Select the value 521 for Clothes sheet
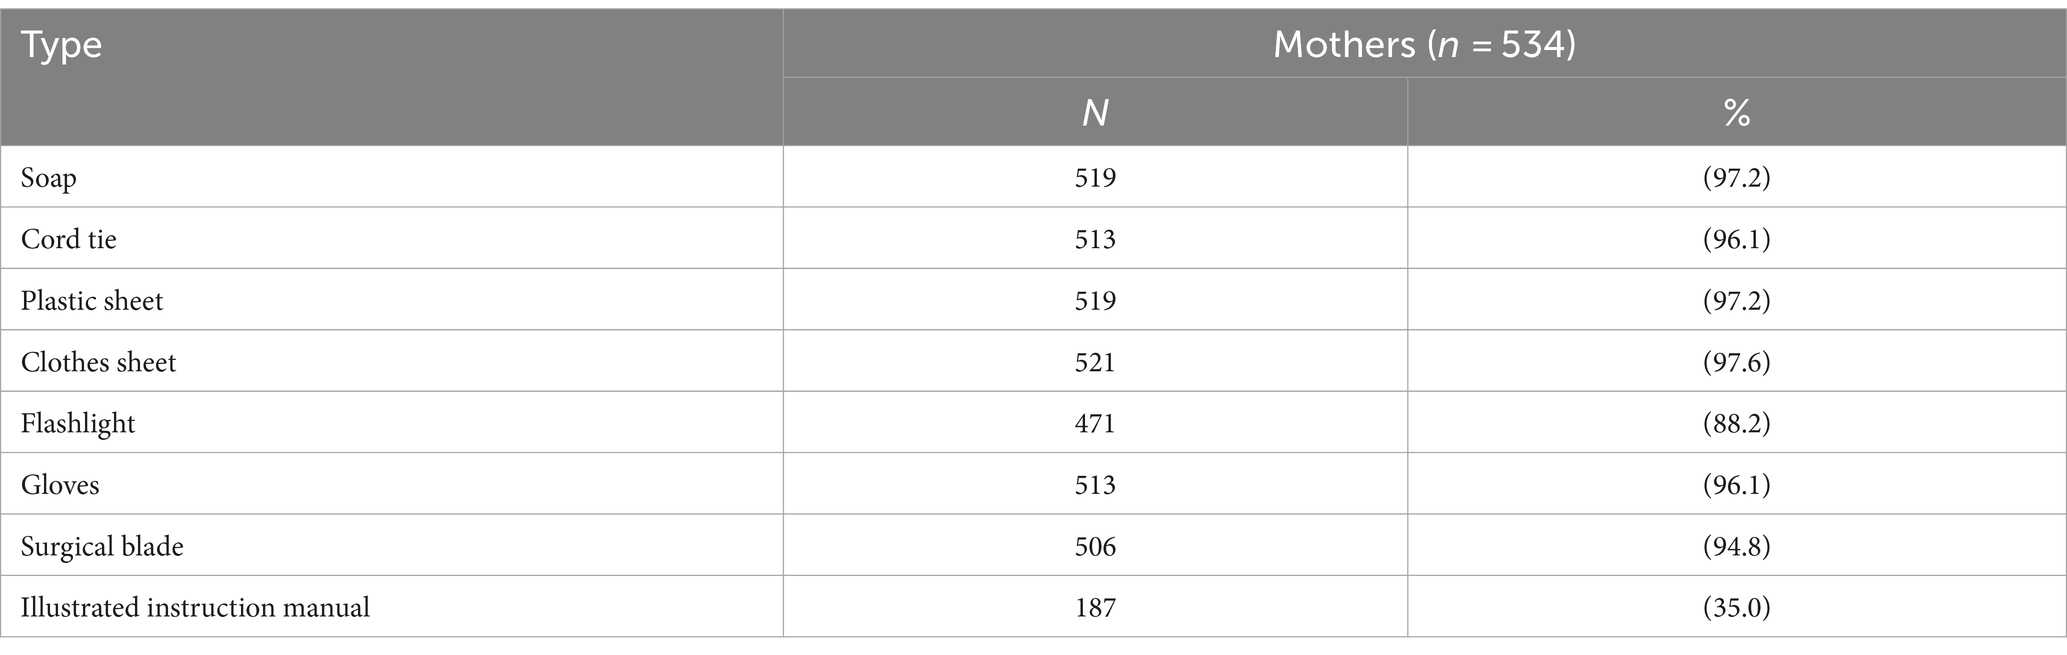 (x=1095, y=363)
